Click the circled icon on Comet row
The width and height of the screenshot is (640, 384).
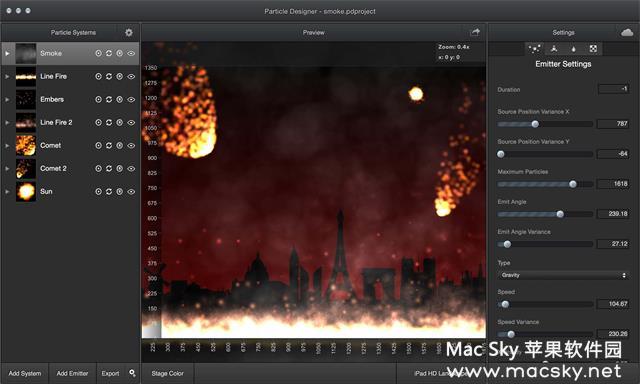click(120, 145)
